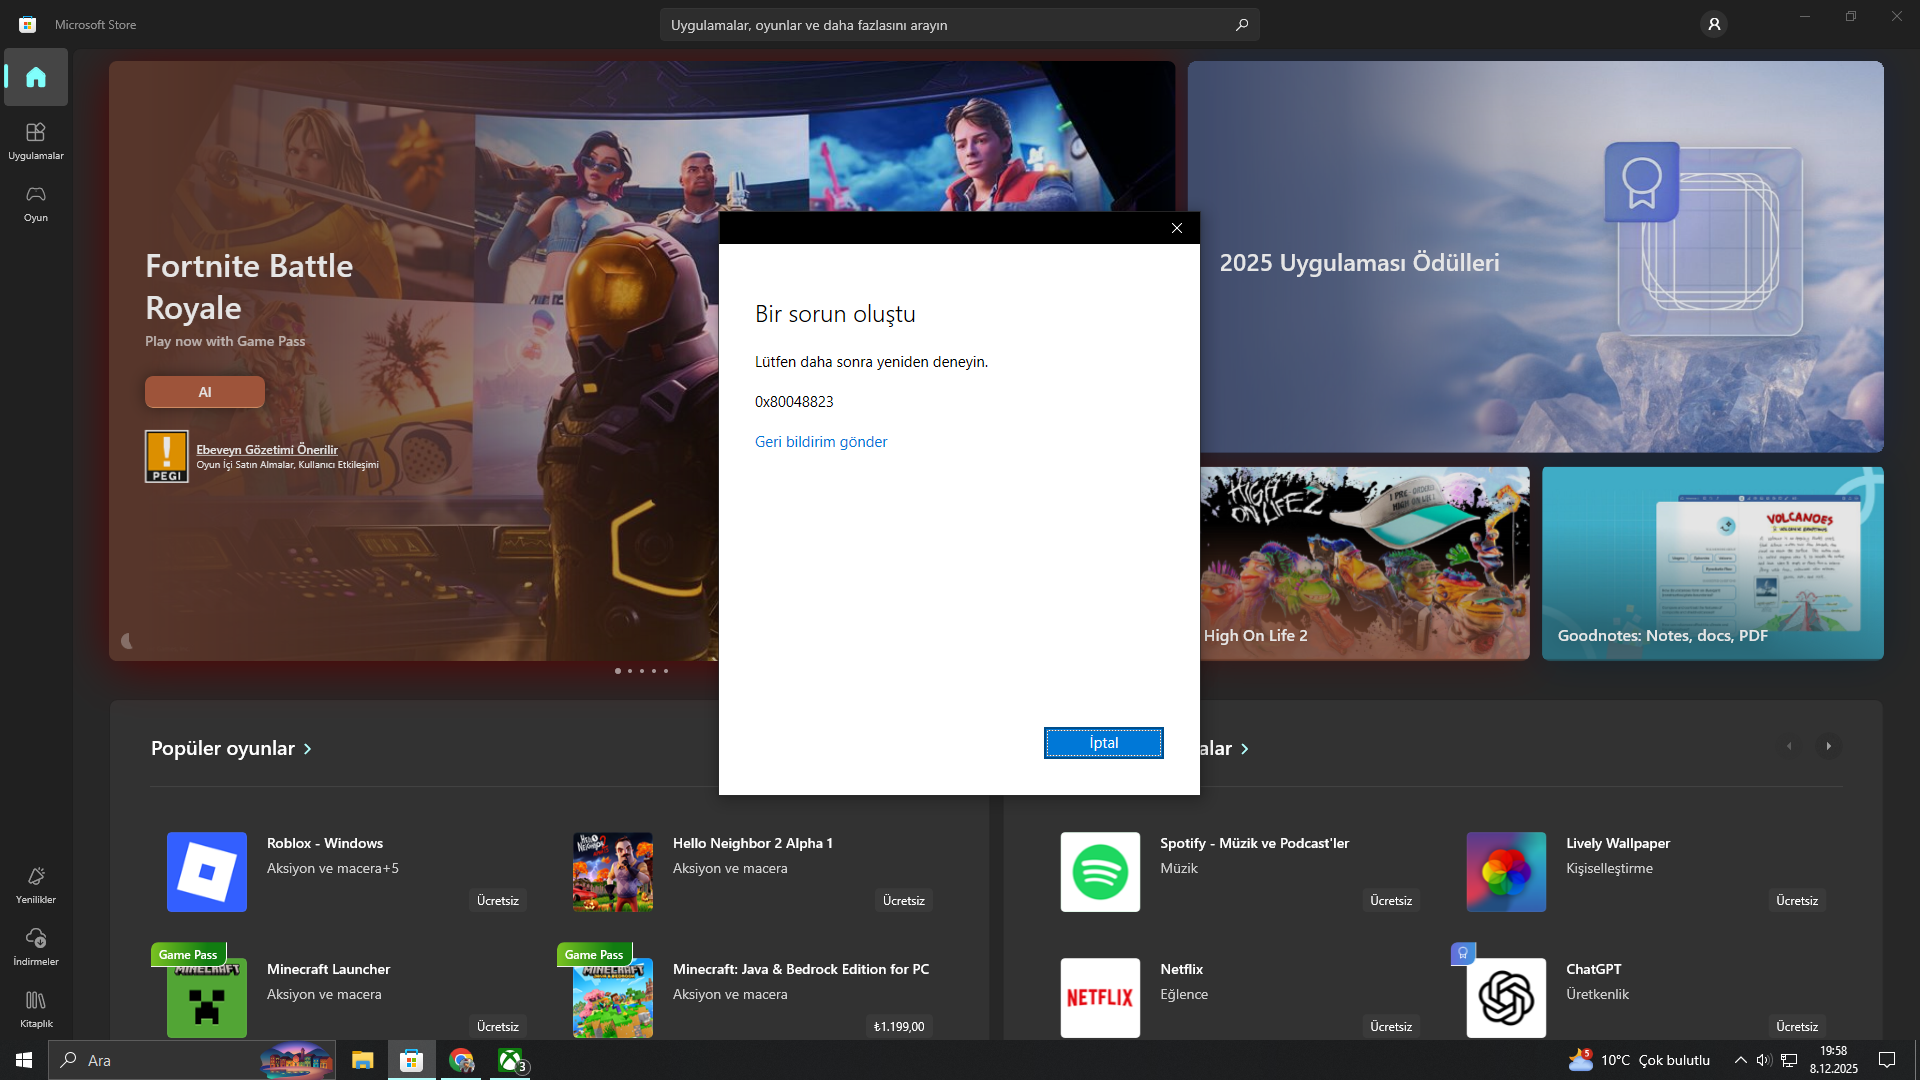
Task: Open the 2025 Uygulaması Ödülleri banner
Action: pos(1536,257)
